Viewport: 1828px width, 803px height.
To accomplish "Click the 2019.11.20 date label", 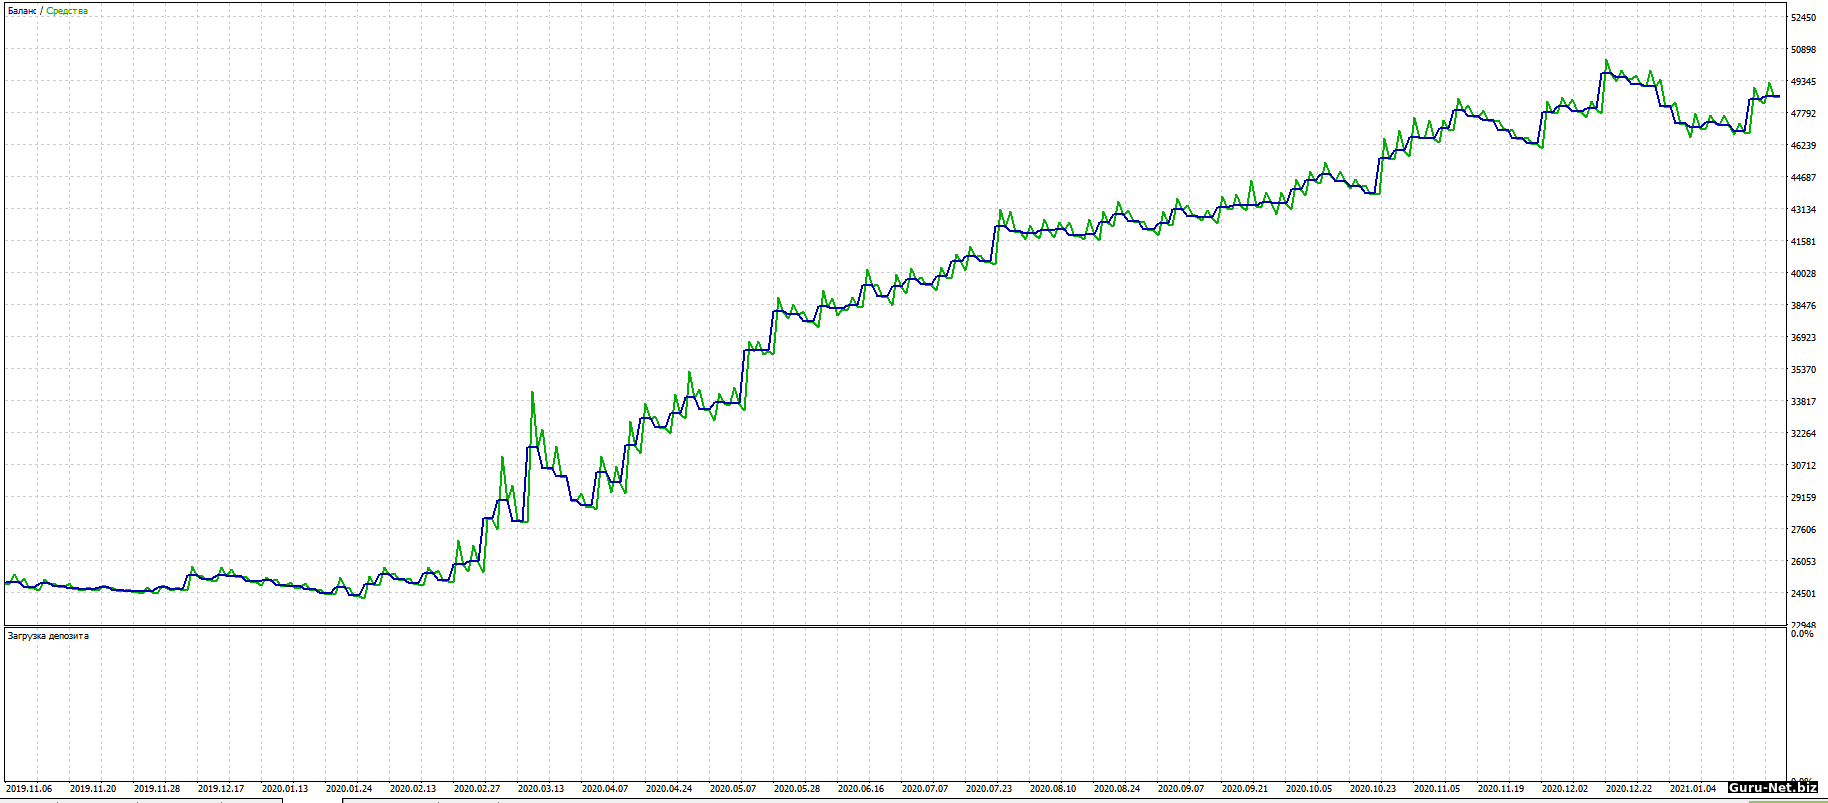I will [93, 789].
